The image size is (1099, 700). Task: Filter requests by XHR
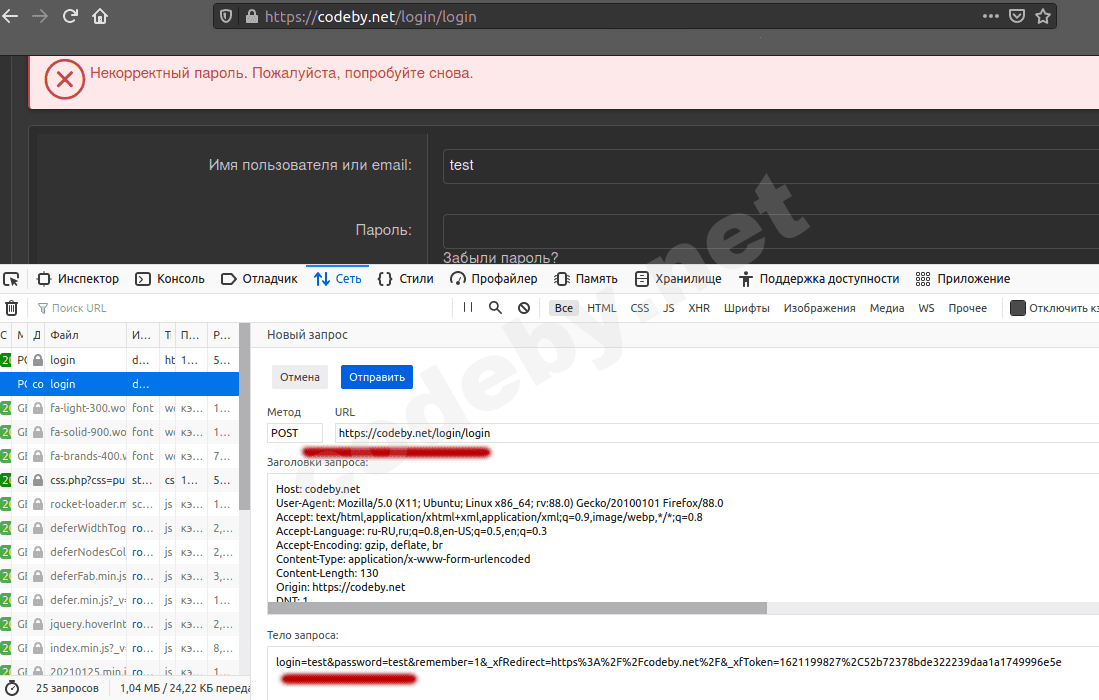699,308
